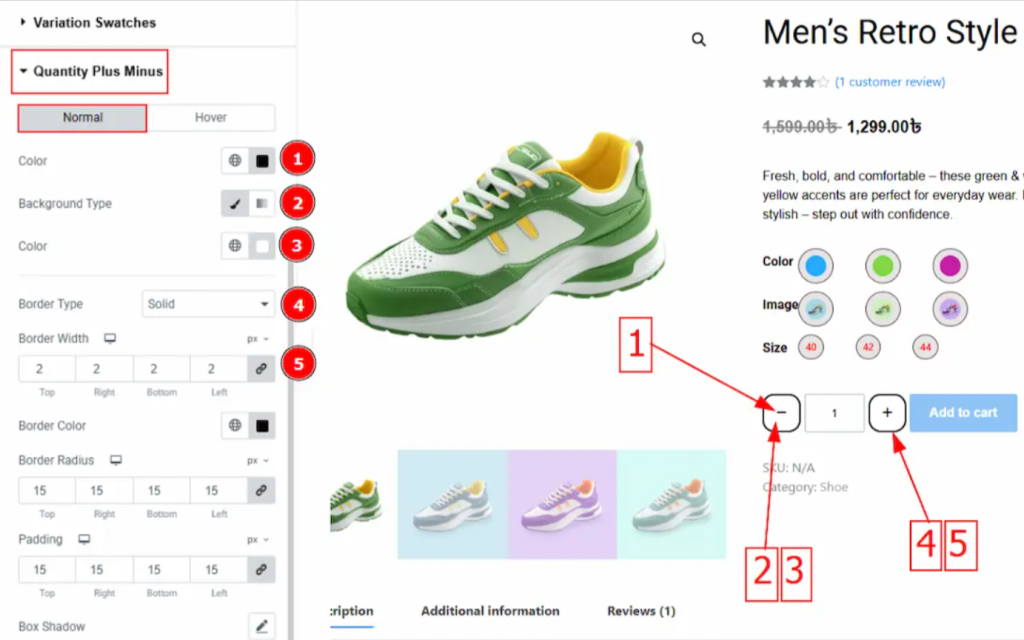The image size is (1024, 640).
Task: Open the 1 customer review link
Action: 890,82
